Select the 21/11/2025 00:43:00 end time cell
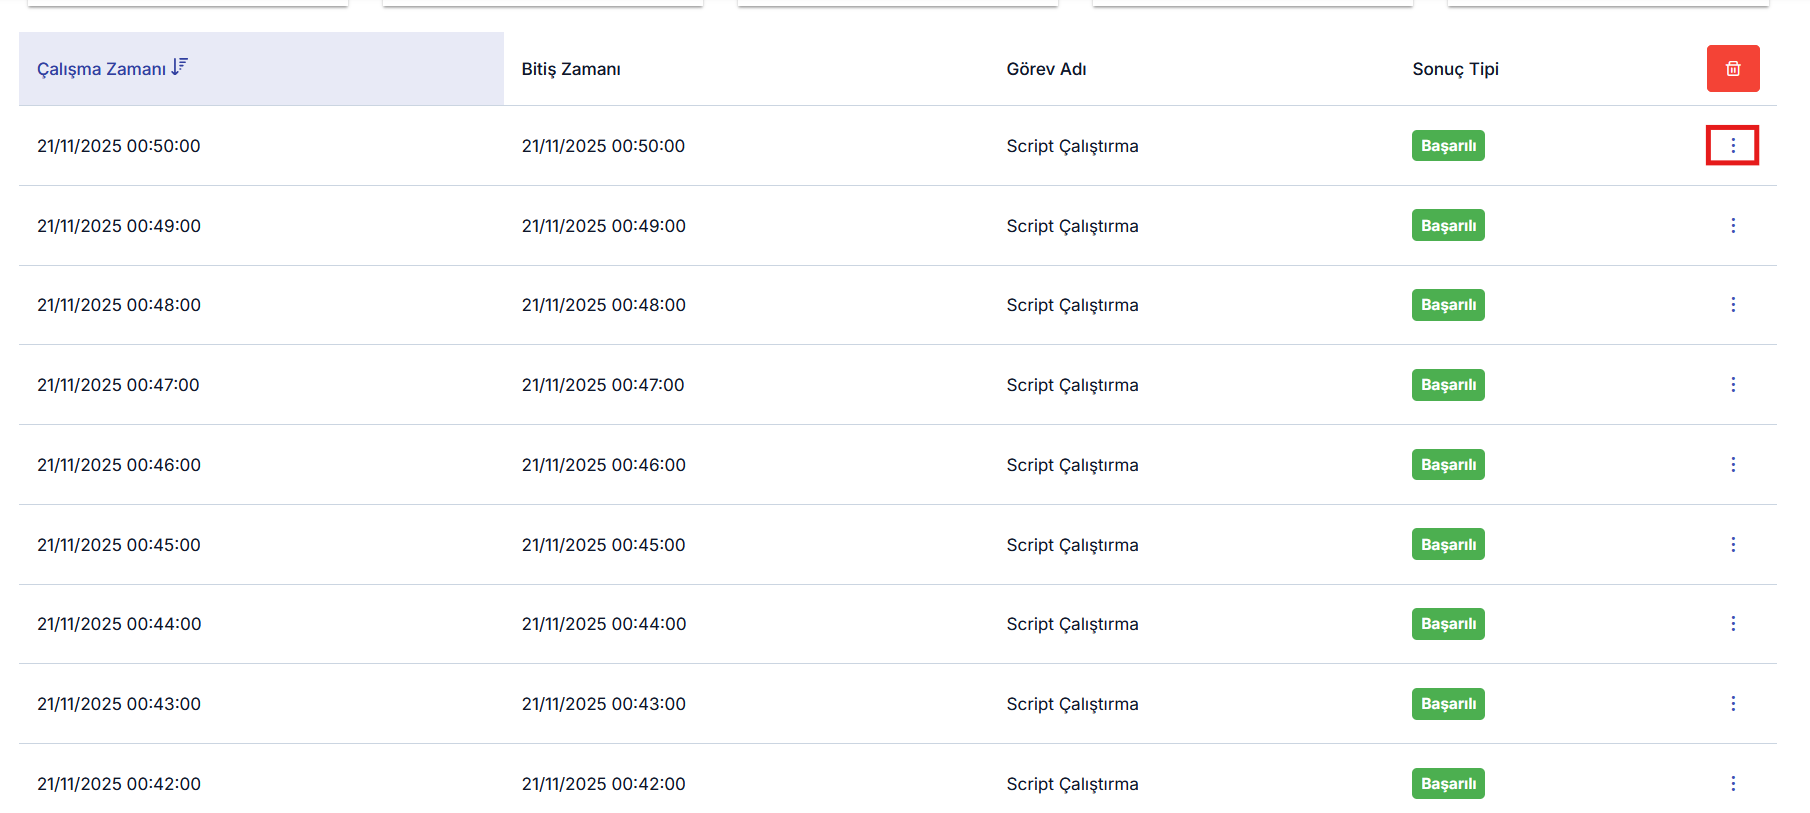1810x813 pixels. pos(603,704)
